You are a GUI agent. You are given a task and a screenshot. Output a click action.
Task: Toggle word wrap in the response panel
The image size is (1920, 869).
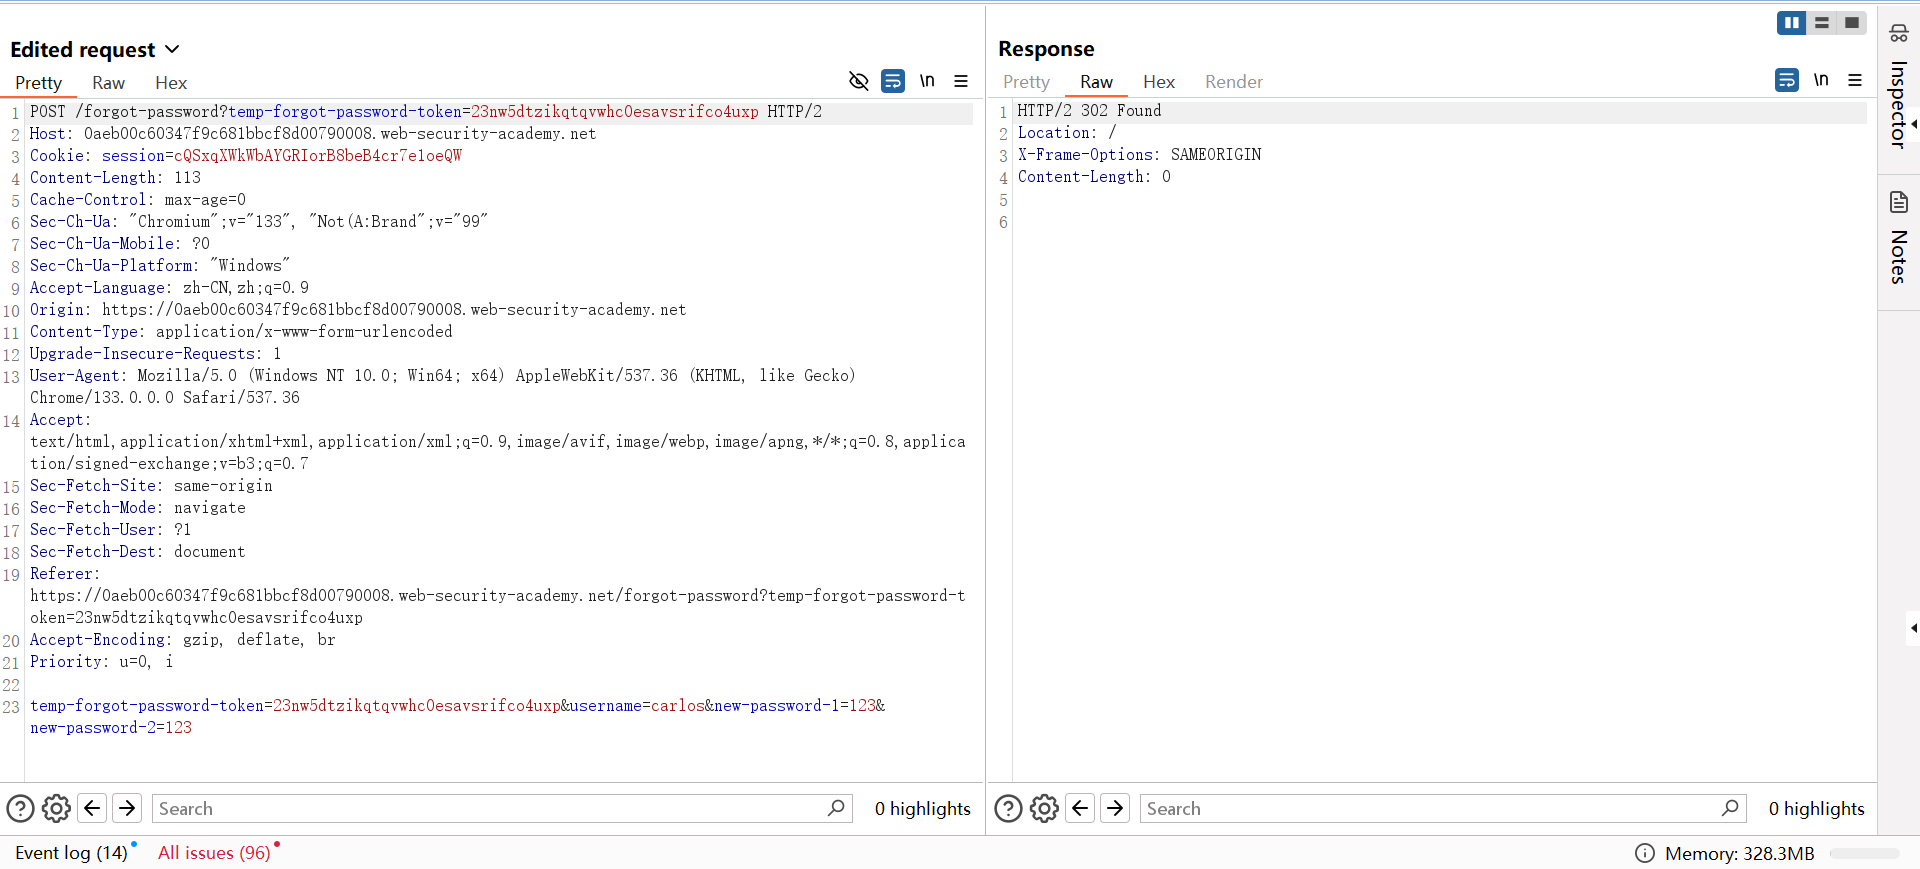1787,80
